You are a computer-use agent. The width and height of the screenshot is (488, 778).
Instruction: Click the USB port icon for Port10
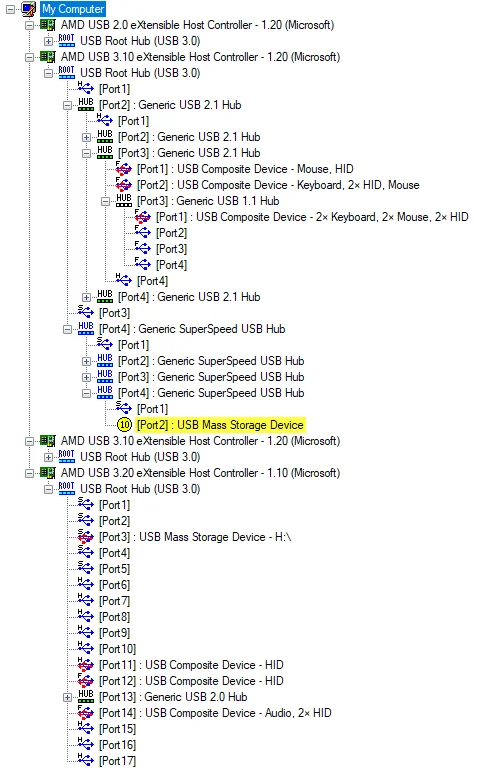click(x=85, y=648)
